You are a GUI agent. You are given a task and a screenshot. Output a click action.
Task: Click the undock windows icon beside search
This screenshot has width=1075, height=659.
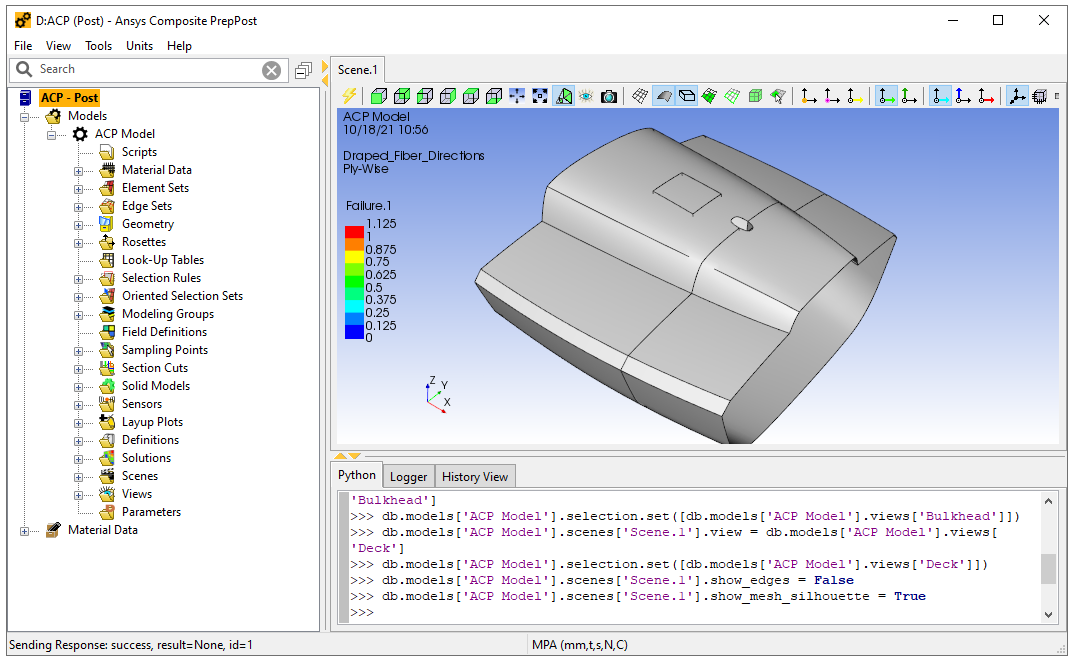tap(303, 70)
